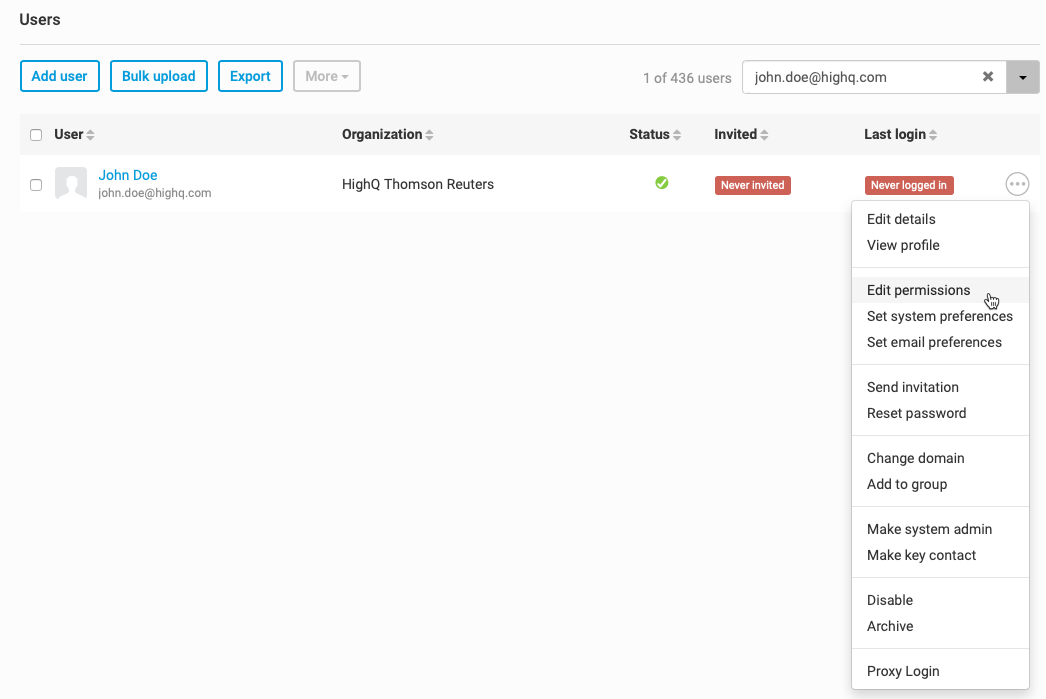Select Edit permissions from the menu
The width and height of the screenshot is (1046, 699).
tap(918, 290)
